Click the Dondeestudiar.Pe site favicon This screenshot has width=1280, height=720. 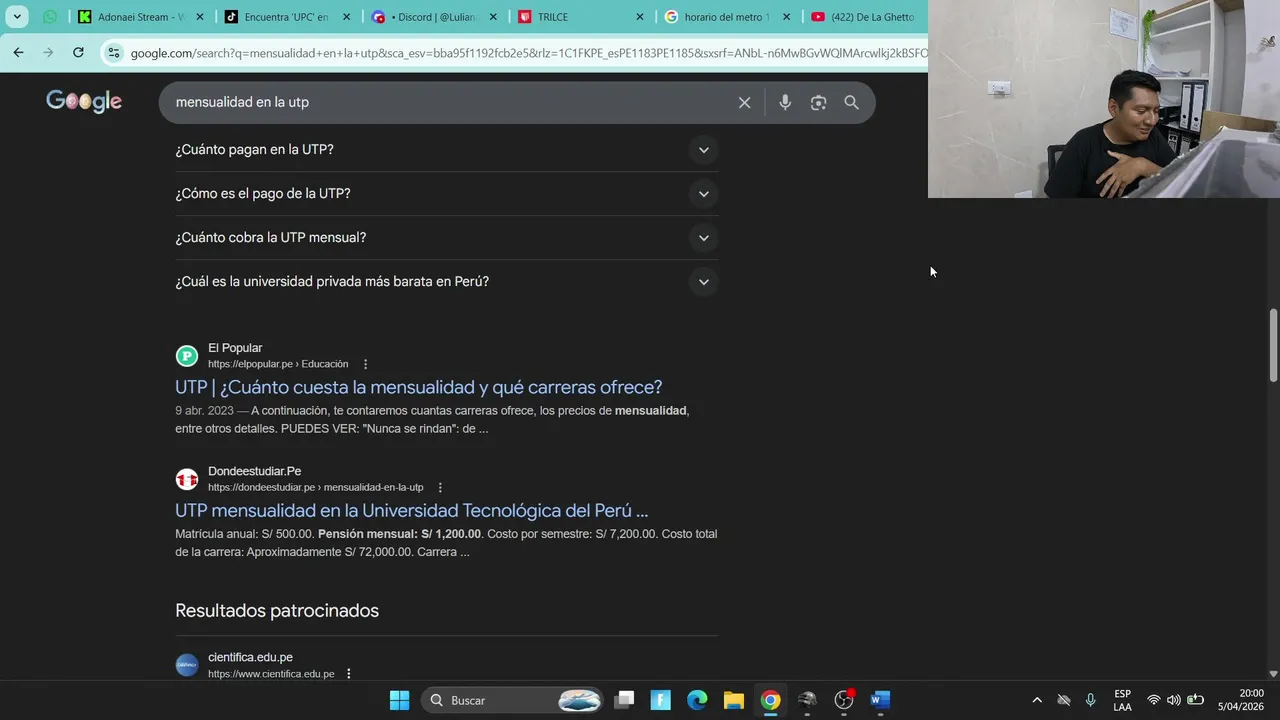[187, 479]
